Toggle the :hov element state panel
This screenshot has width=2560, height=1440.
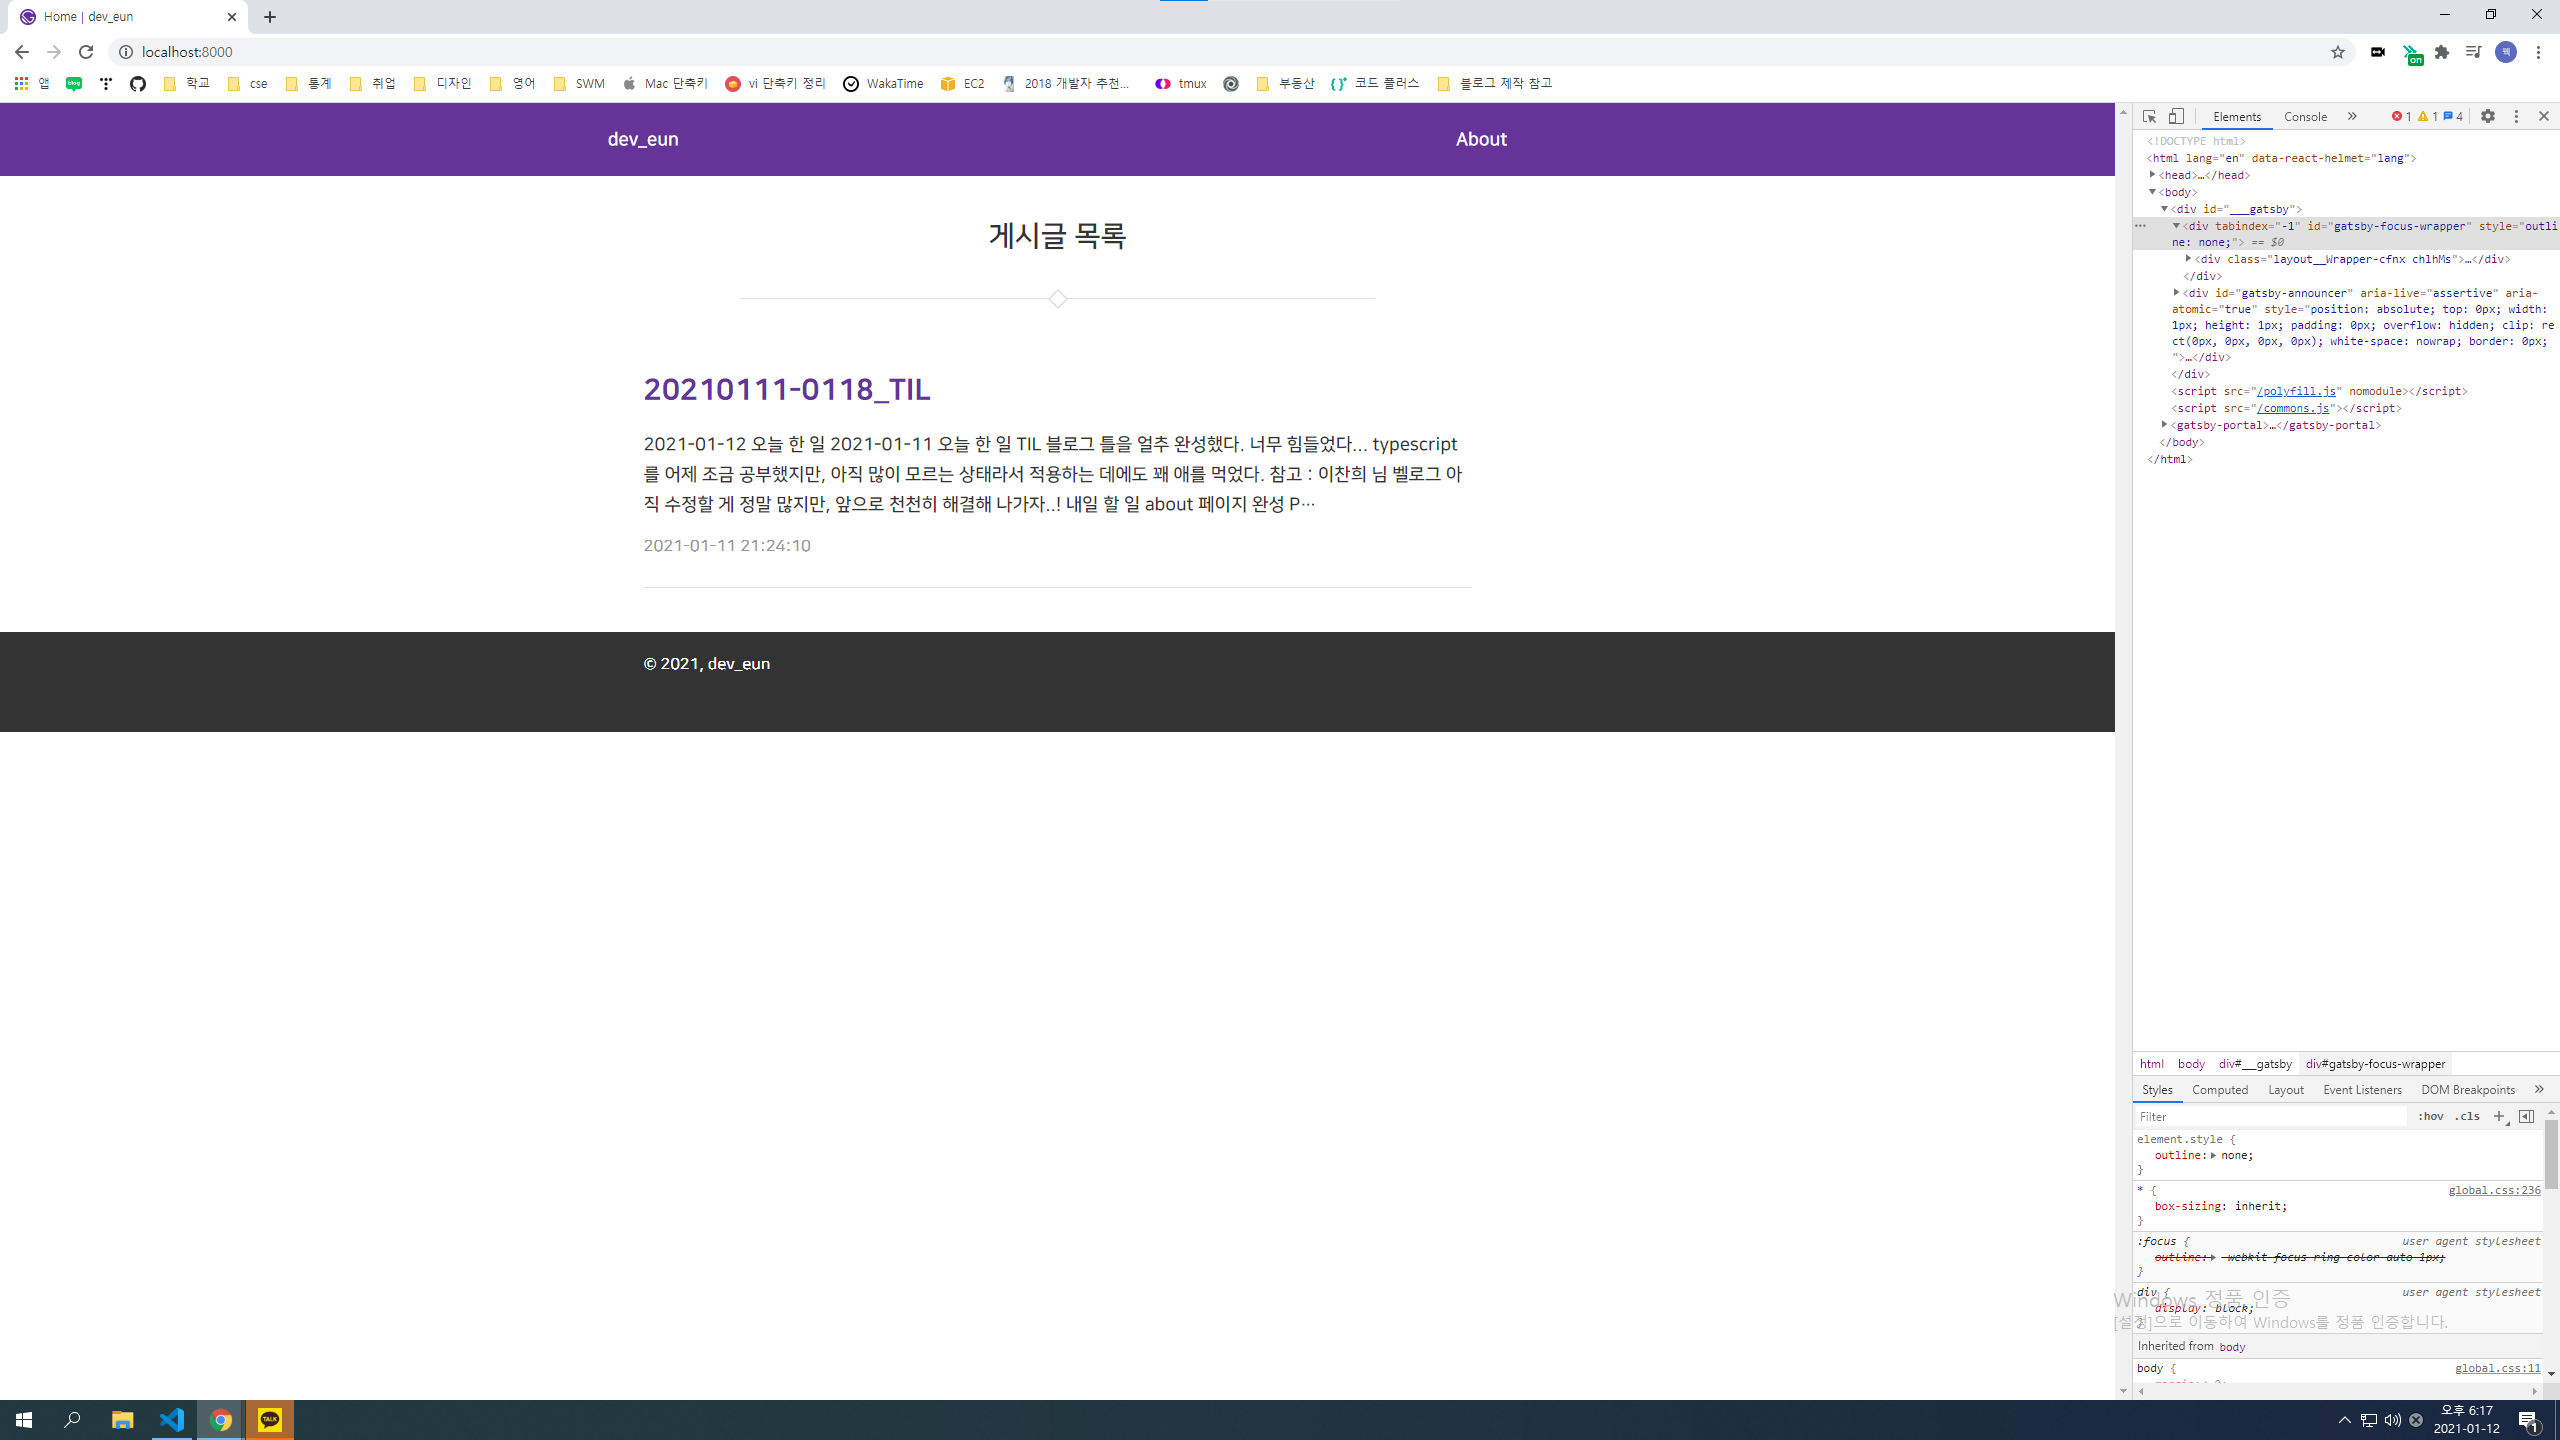(x=2430, y=1116)
